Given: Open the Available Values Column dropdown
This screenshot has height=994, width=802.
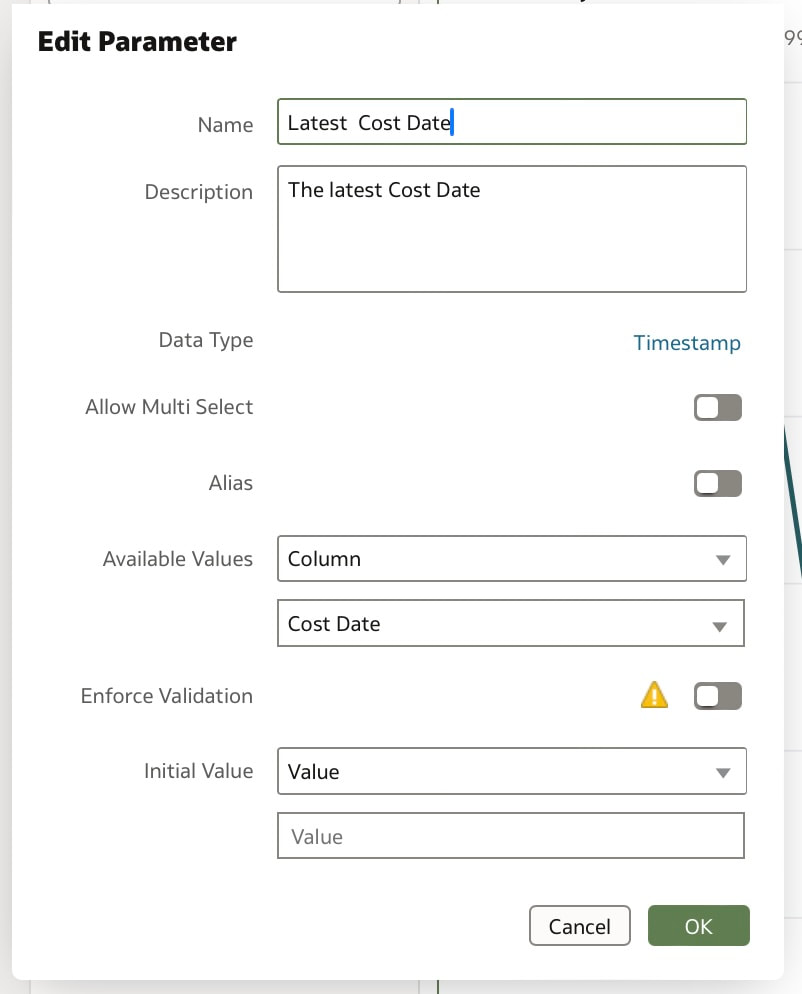Looking at the screenshot, I should (x=512, y=558).
